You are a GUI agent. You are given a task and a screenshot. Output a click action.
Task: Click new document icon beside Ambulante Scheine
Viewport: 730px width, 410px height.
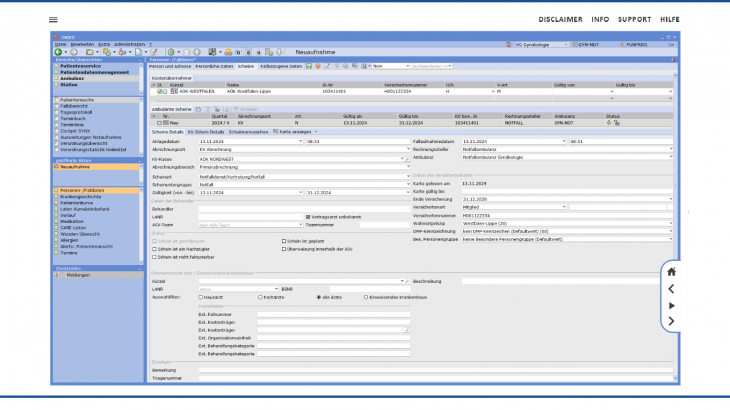click(198, 107)
